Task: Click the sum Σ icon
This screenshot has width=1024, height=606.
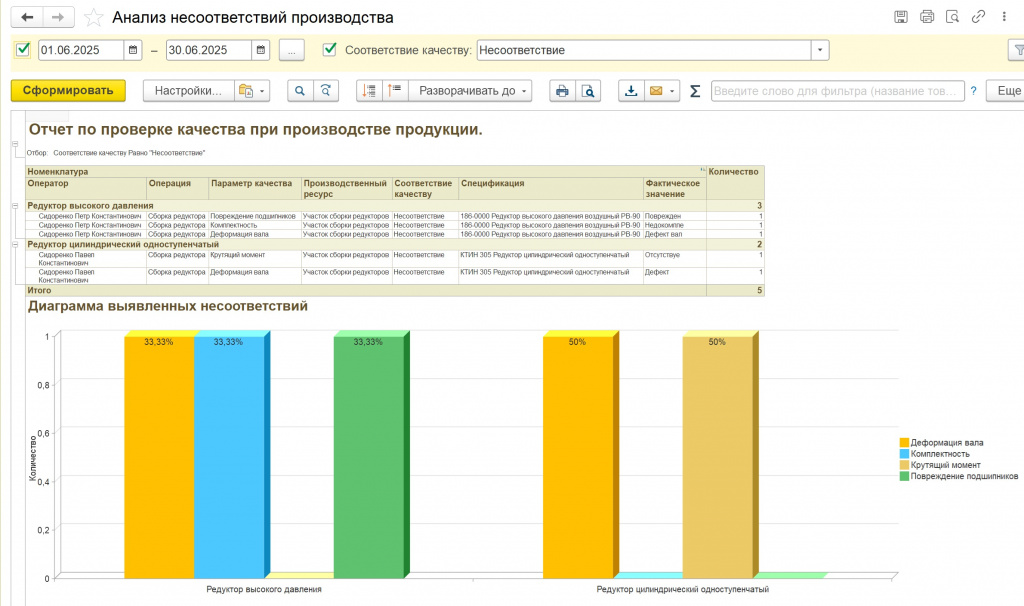Action: 695,91
